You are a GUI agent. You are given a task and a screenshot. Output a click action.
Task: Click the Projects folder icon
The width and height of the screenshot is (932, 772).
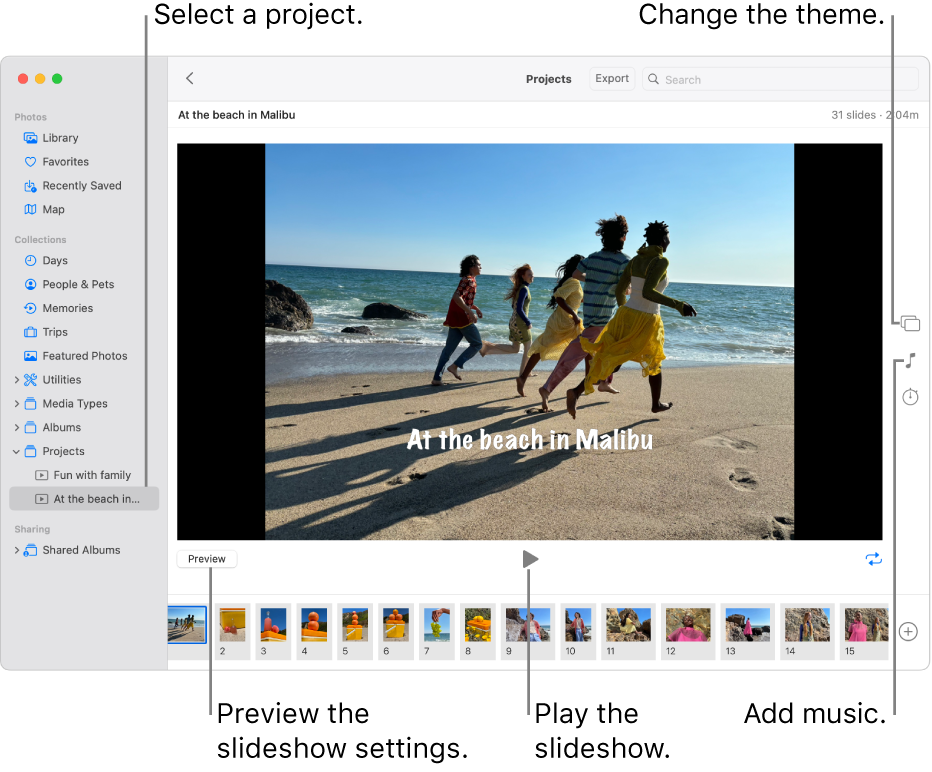tap(30, 451)
